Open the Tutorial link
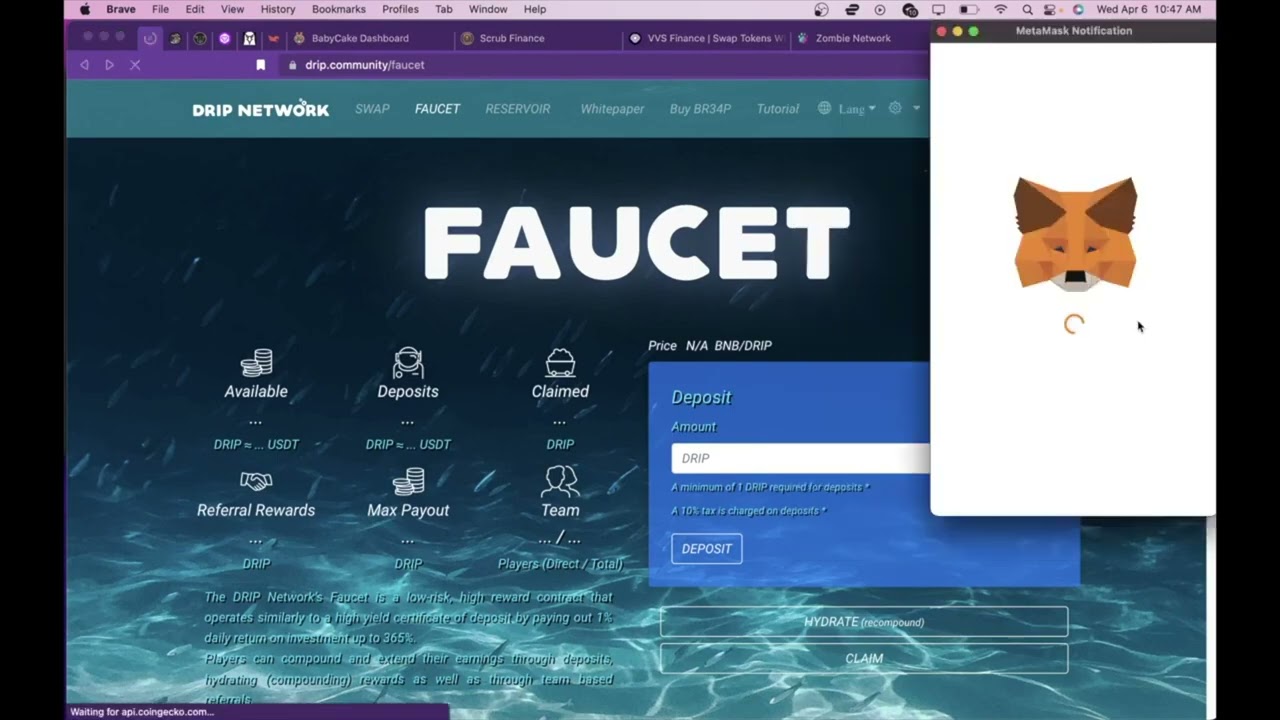This screenshot has height=720, width=1280. 777,109
